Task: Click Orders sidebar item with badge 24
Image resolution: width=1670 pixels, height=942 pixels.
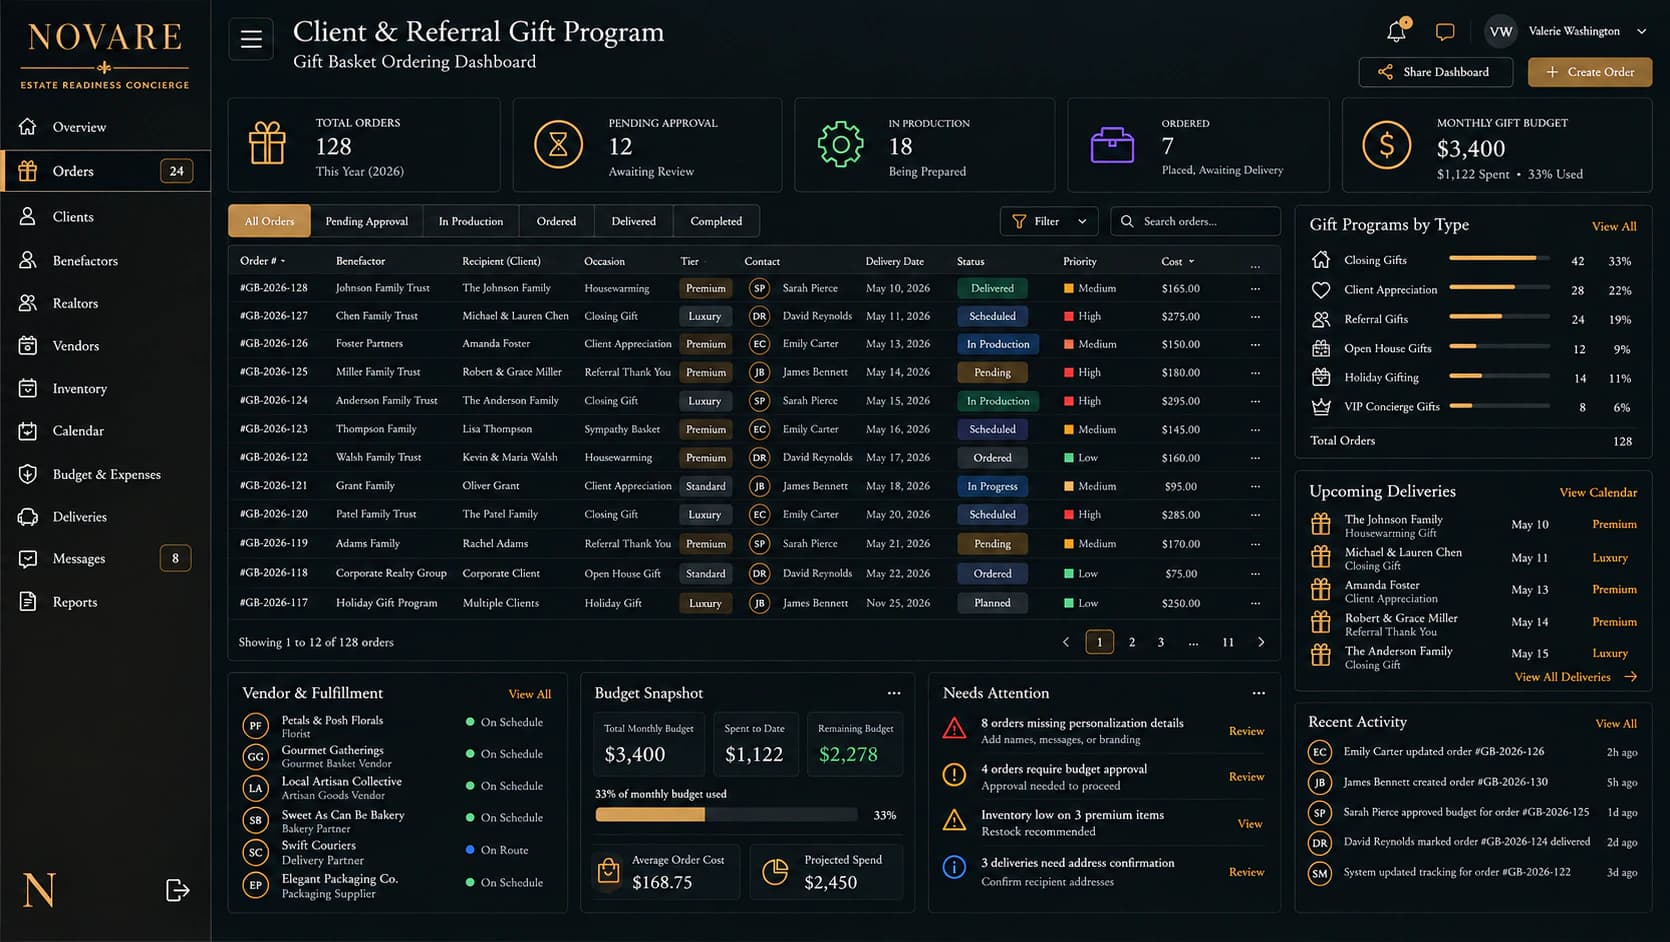Action: 105,171
